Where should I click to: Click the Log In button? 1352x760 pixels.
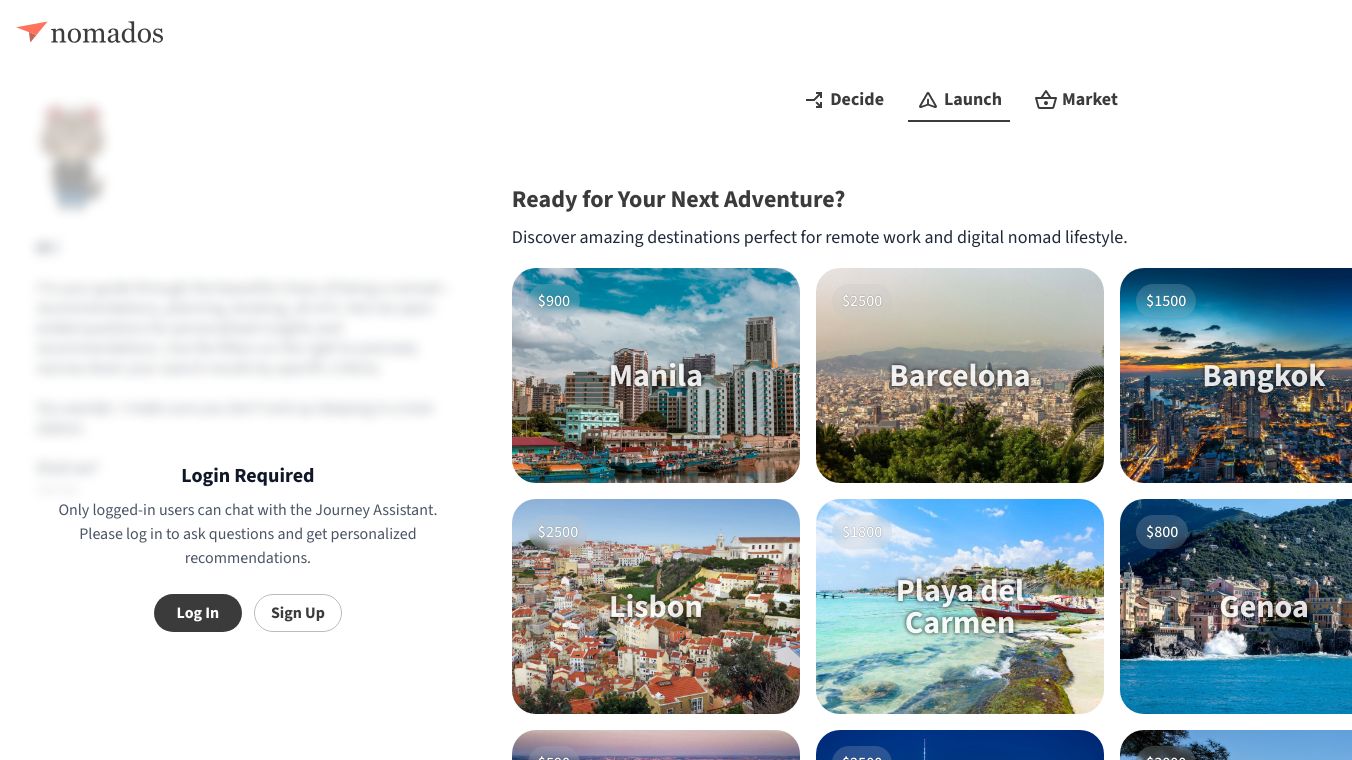[198, 613]
